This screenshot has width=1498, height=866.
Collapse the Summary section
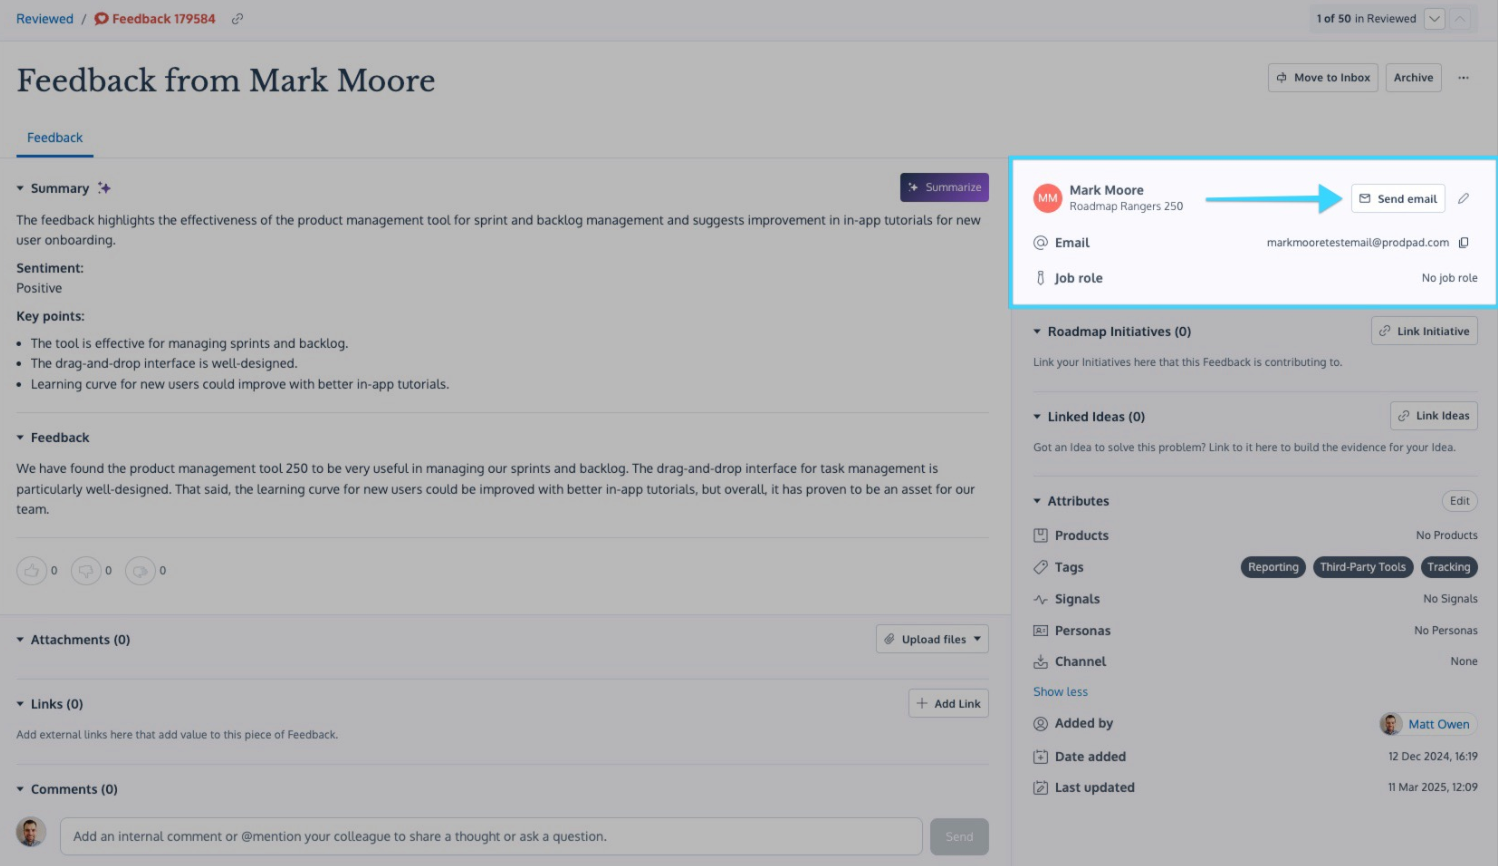[x=20, y=188]
